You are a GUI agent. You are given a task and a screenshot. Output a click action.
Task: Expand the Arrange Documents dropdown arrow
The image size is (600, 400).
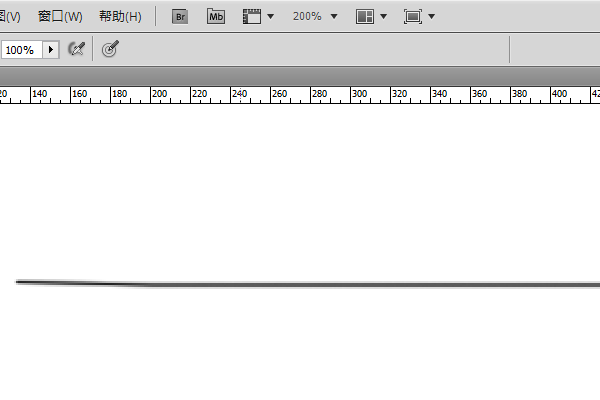[x=383, y=16]
